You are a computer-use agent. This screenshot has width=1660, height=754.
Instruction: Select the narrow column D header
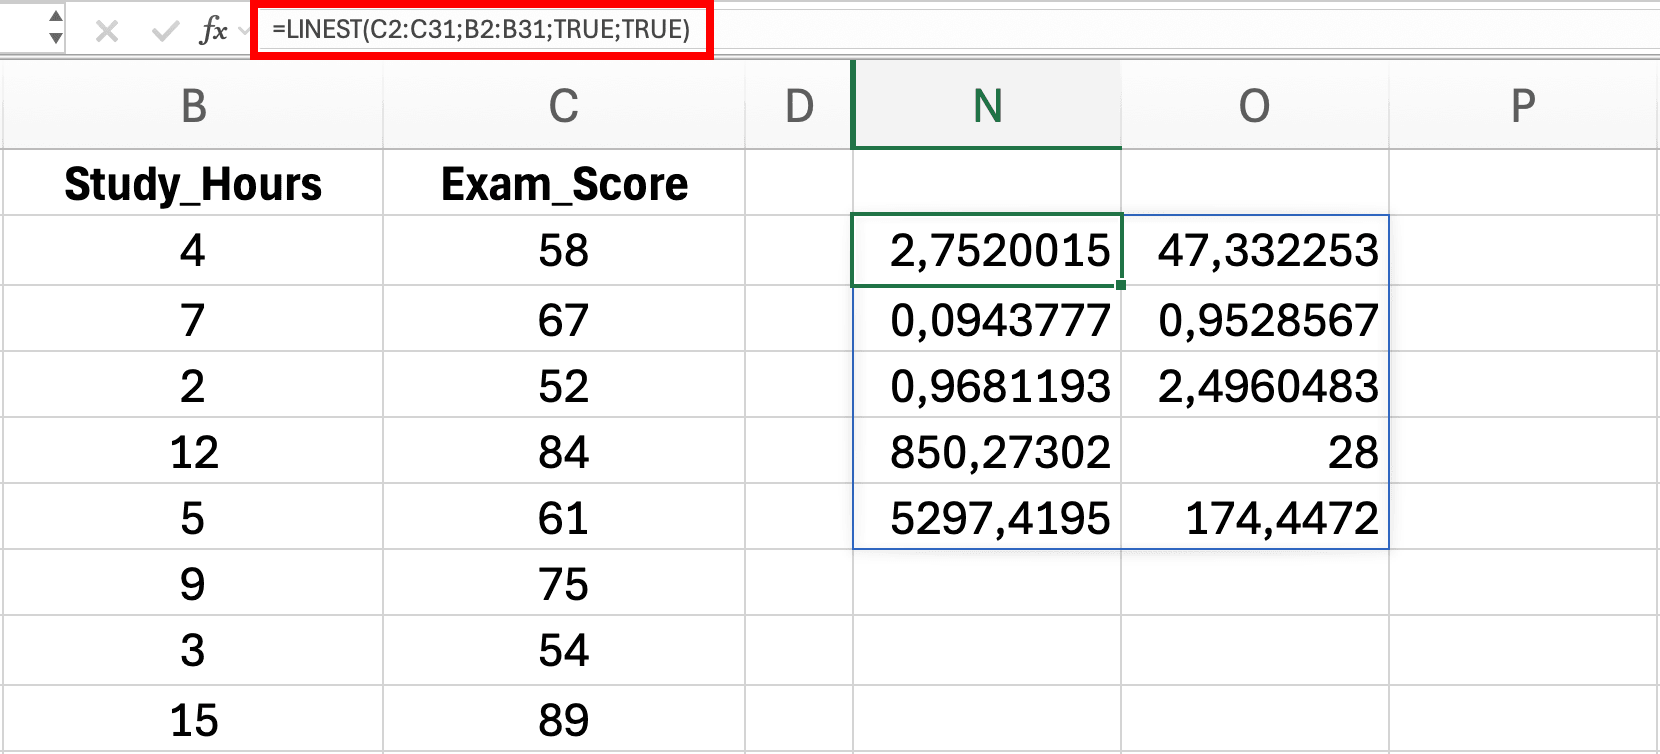798,105
